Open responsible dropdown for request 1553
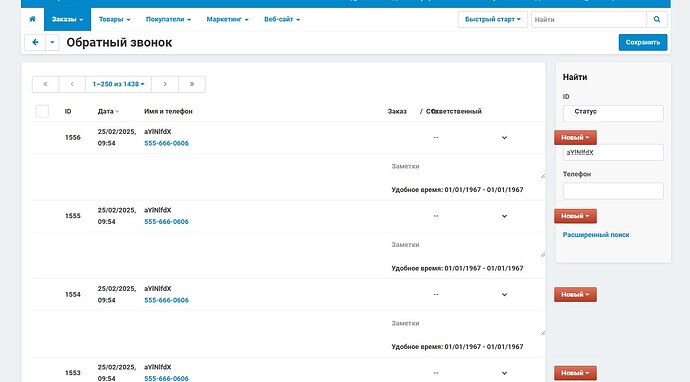This screenshot has width=690, height=382. 504,373
